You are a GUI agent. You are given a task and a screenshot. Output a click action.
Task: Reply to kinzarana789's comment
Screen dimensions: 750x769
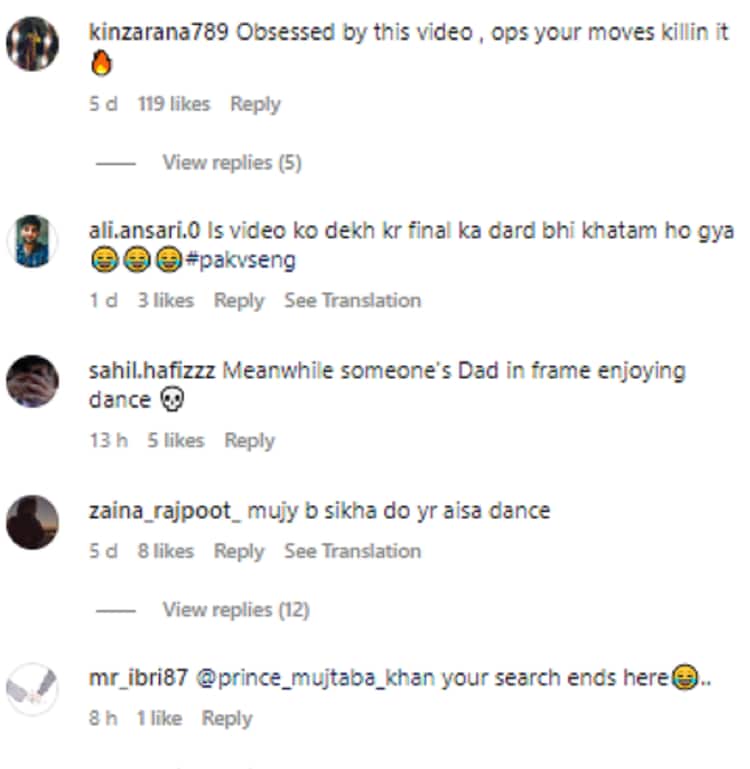(255, 104)
